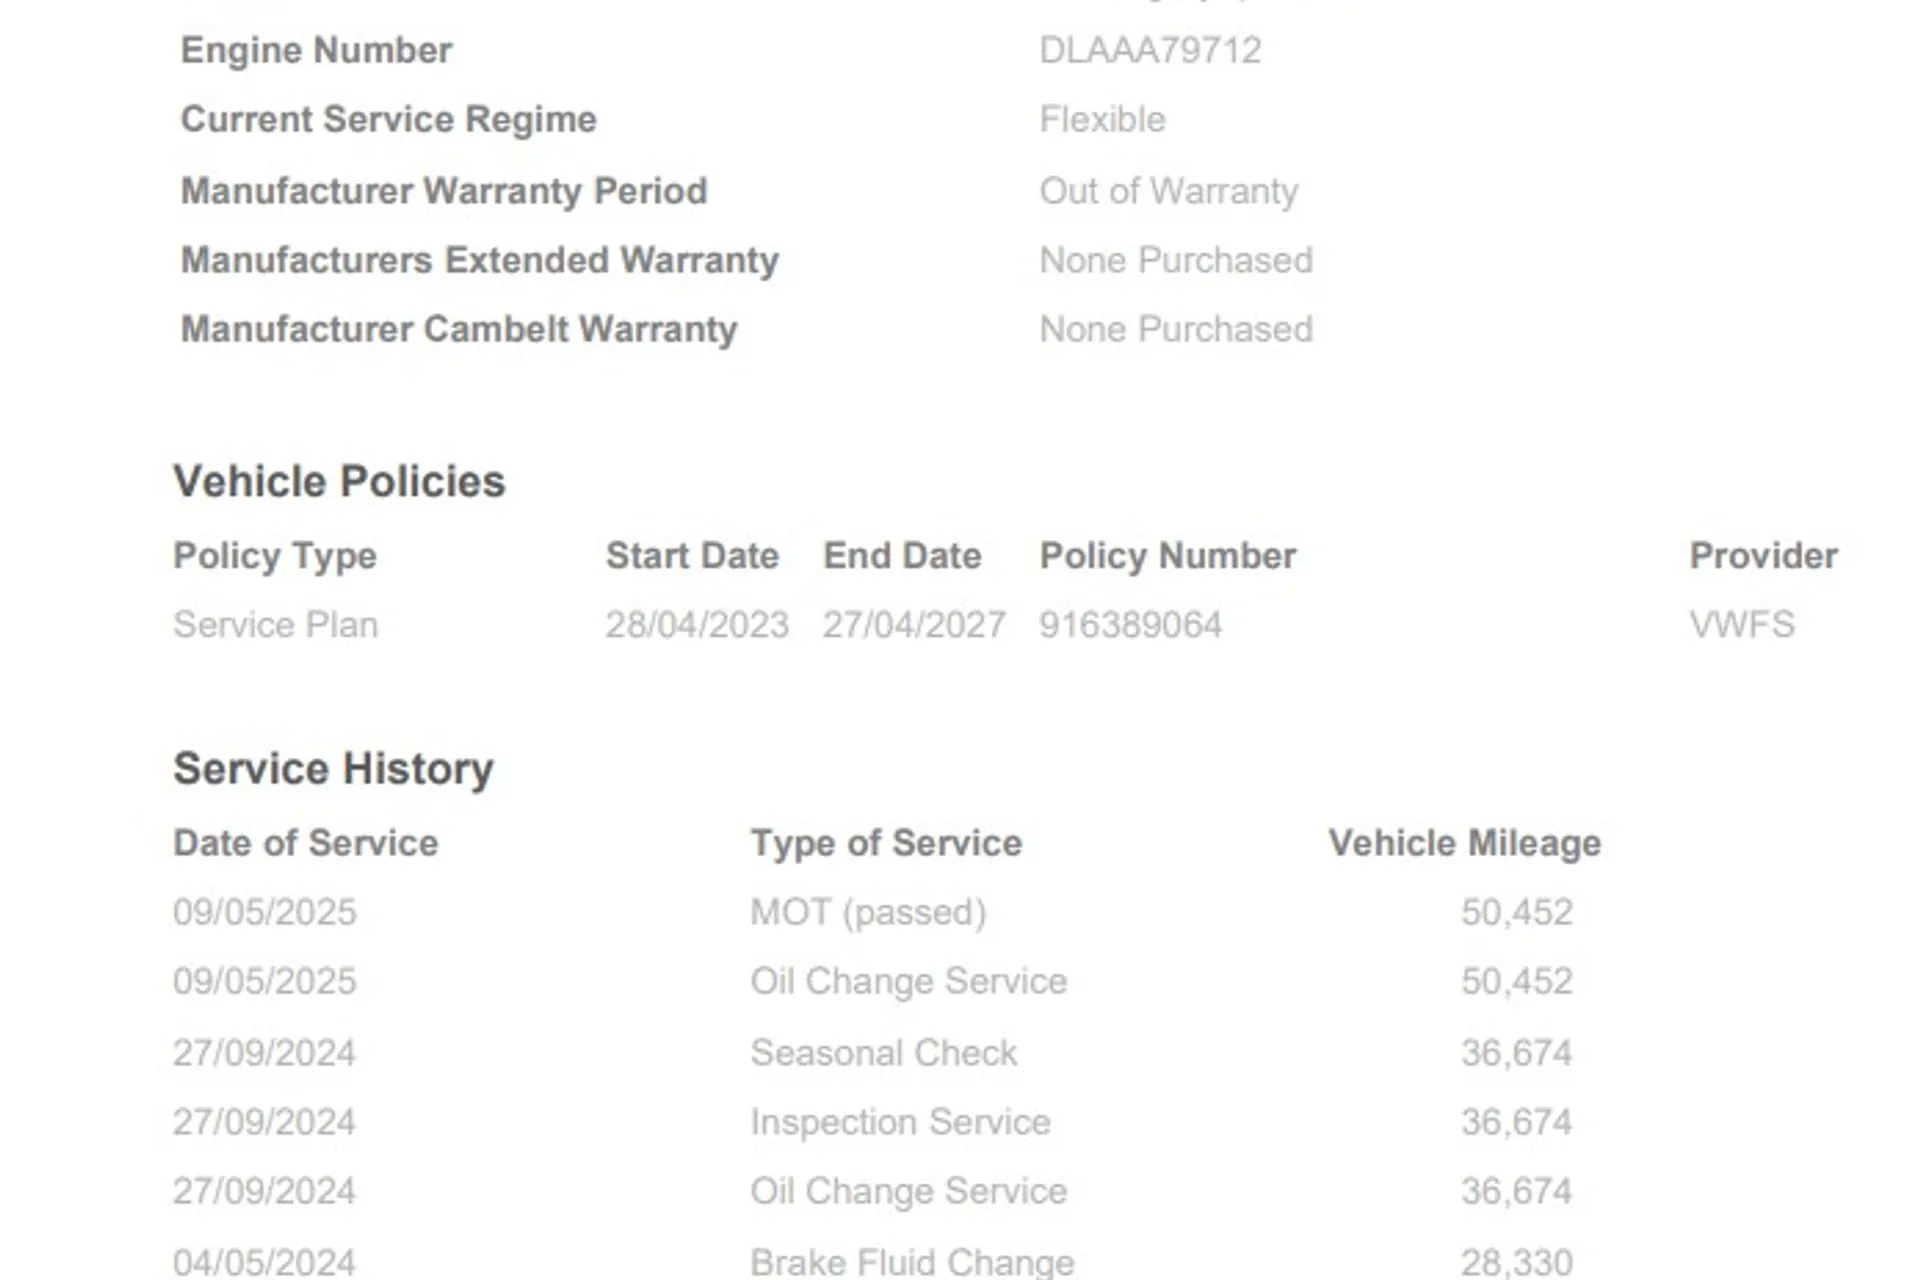Screen dimensions: 1920x1280
Task: Click the Brake Fluid Change entry
Action: tap(912, 1262)
